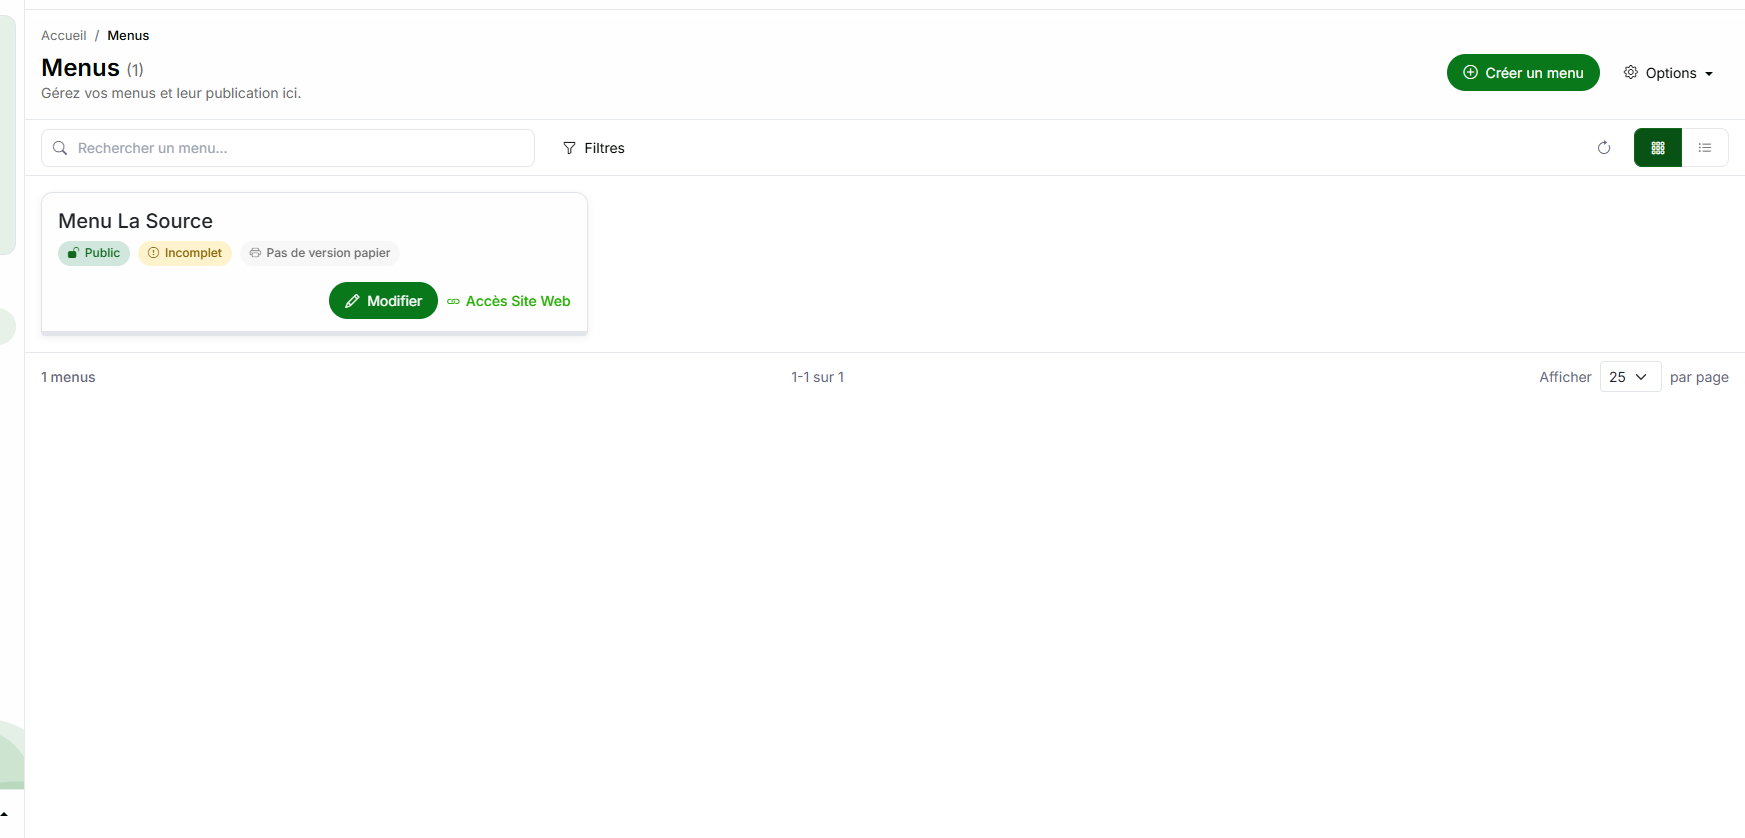Open the Accès Site Web link
The width and height of the screenshot is (1745, 838).
[x=517, y=301]
